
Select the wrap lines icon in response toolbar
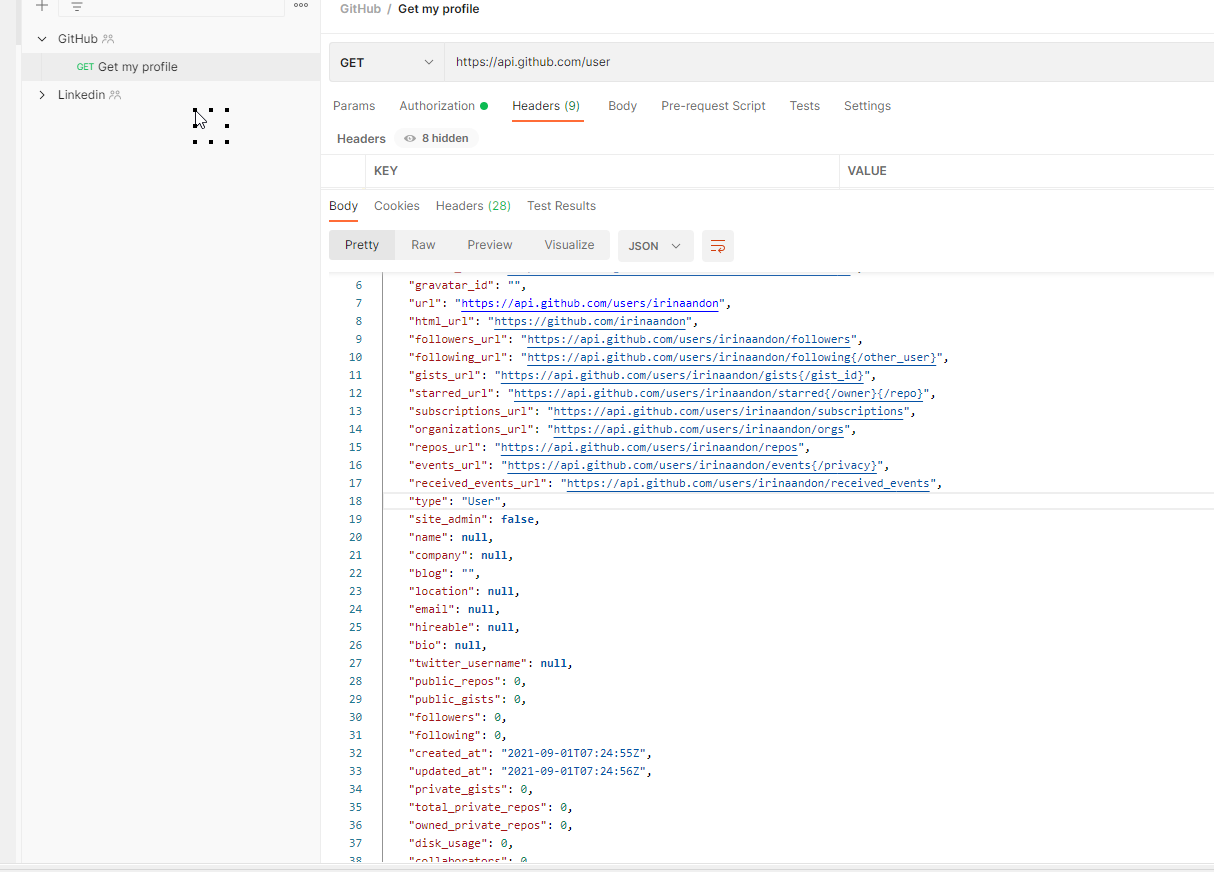click(x=717, y=245)
